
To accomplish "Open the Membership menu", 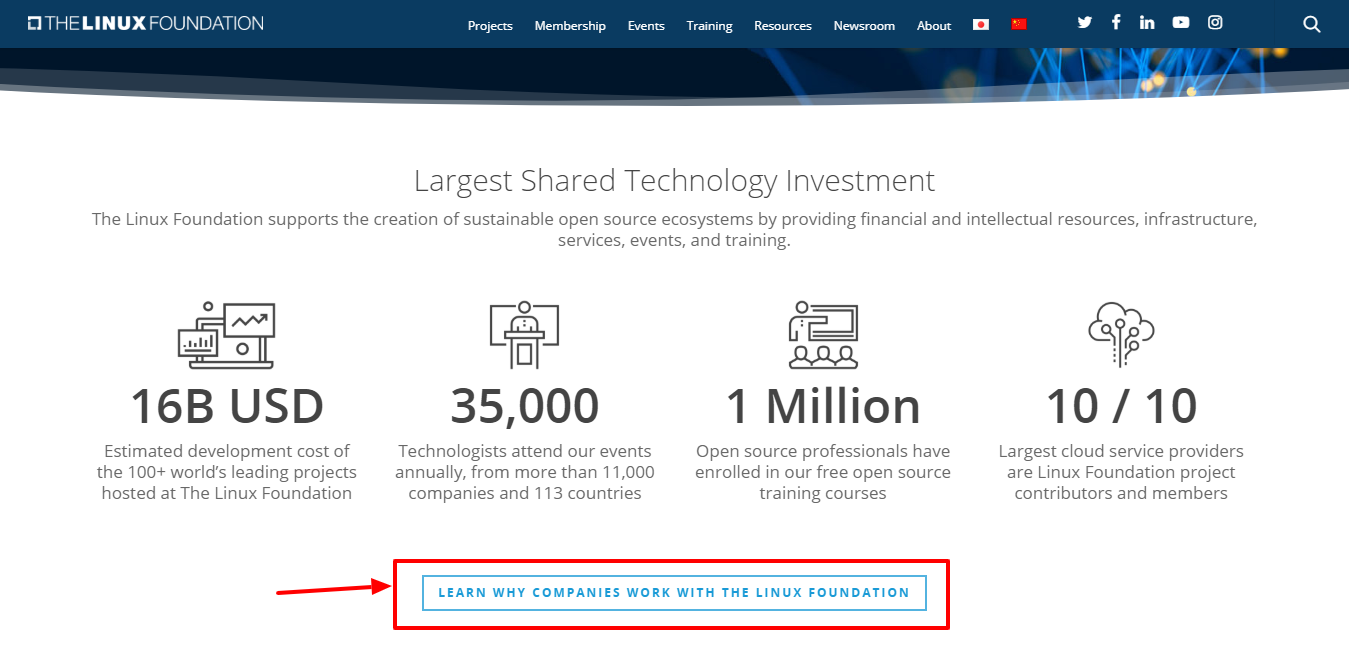I will (570, 26).
